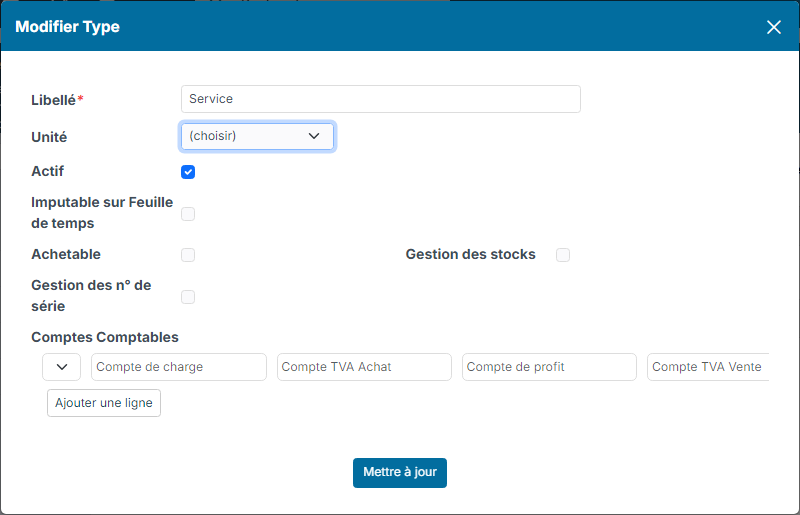Expand the Comptes Comptables row dropdown
The width and height of the screenshot is (800, 515).
(x=61, y=367)
